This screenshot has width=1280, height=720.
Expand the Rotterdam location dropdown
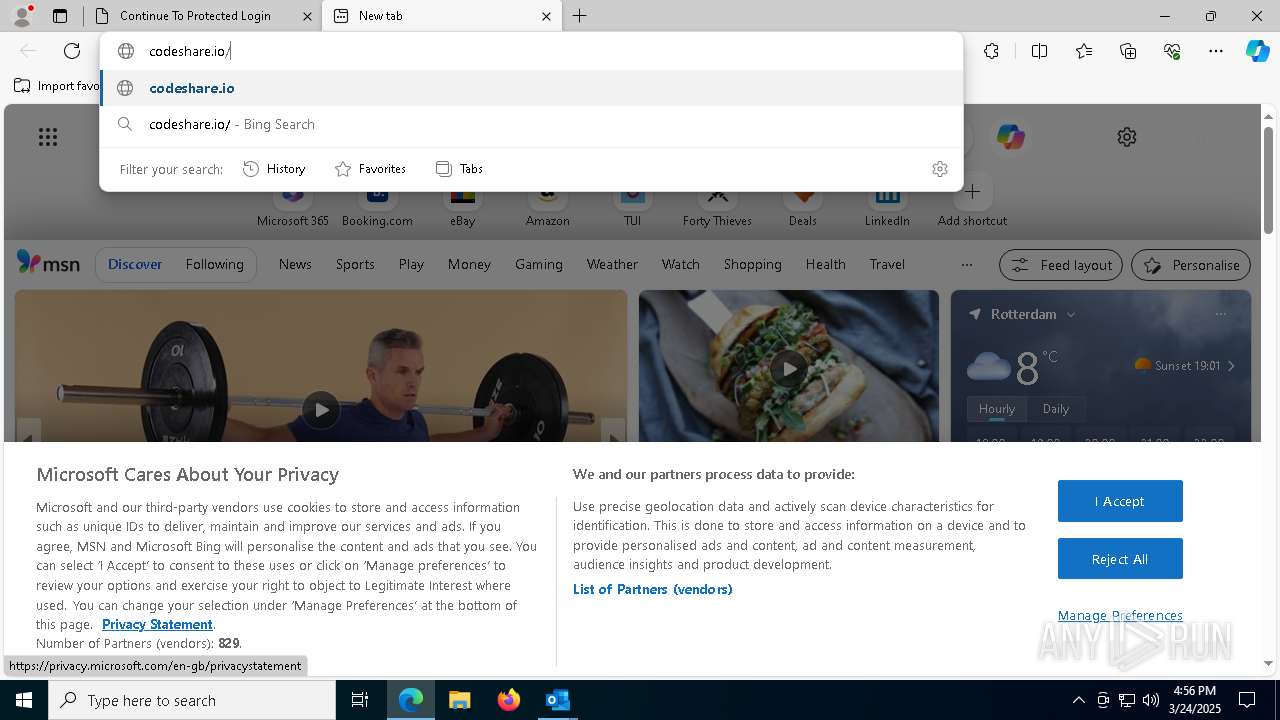pos(1070,314)
